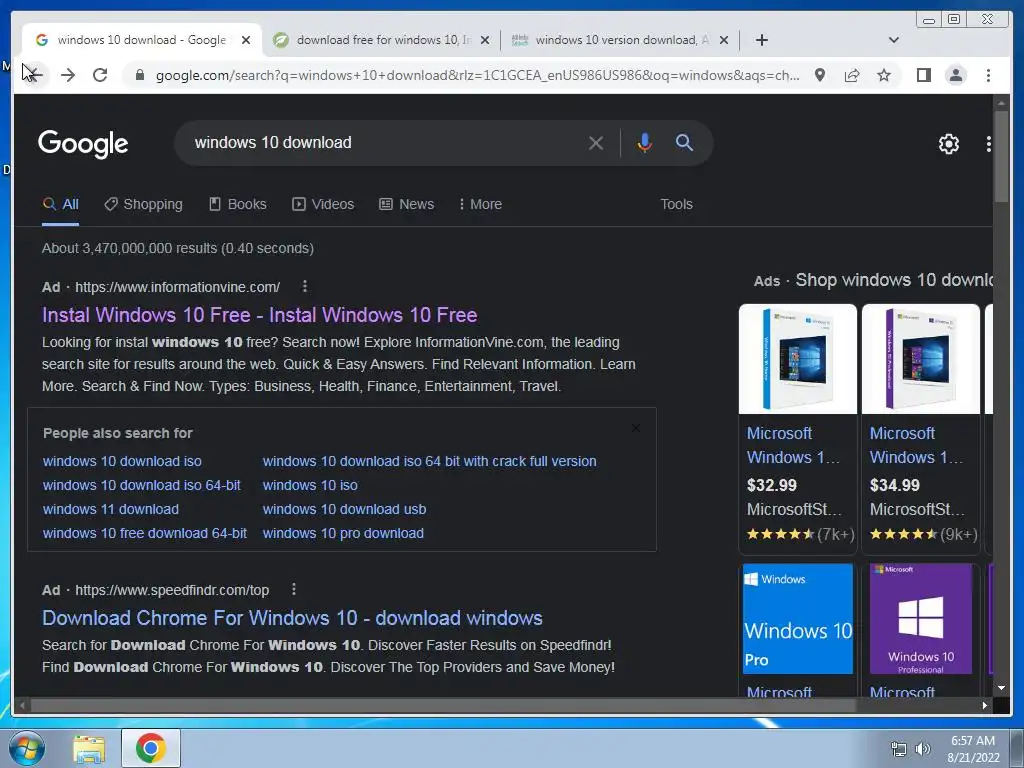This screenshot has height=768, width=1024.
Task: Open a new browser tab
Action: tap(761, 40)
